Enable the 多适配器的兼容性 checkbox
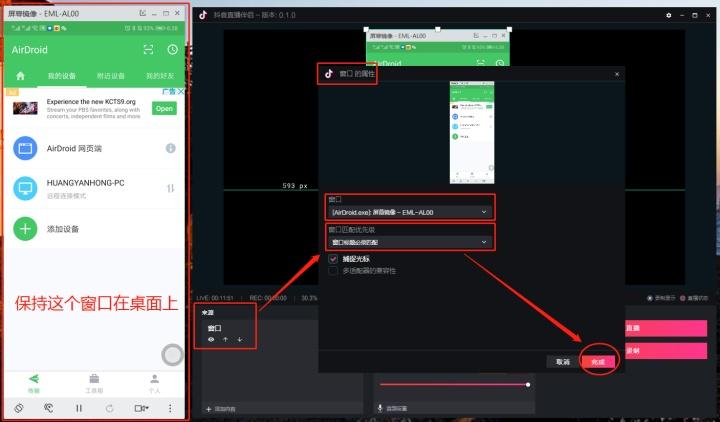Viewport: 720px width, 422px height. (333, 271)
